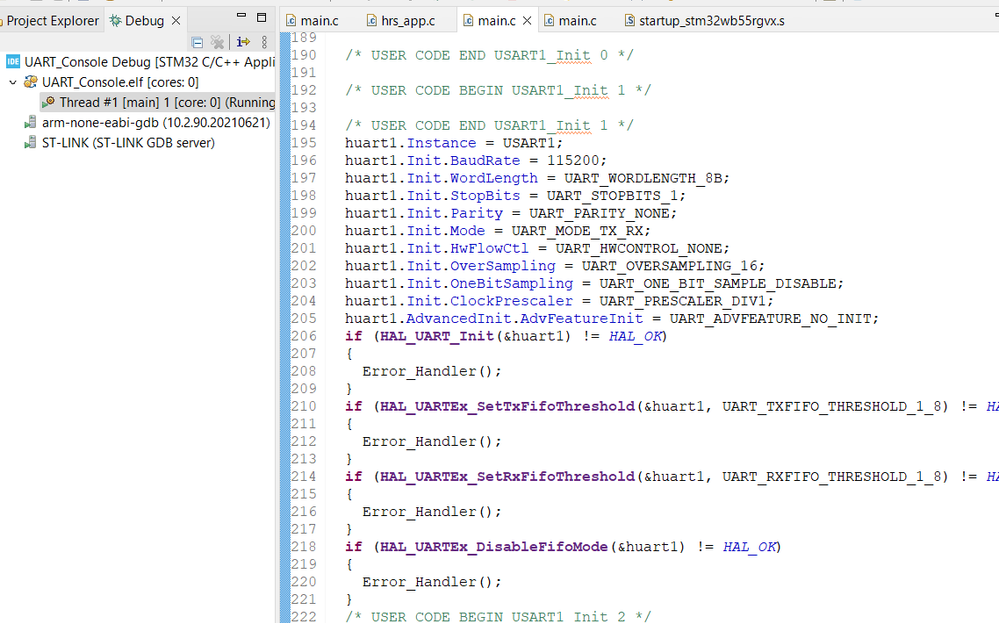Close the active main.c editor tab
Image resolution: width=999 pixels, height=623 pixels.
click(x=527, y=21)
